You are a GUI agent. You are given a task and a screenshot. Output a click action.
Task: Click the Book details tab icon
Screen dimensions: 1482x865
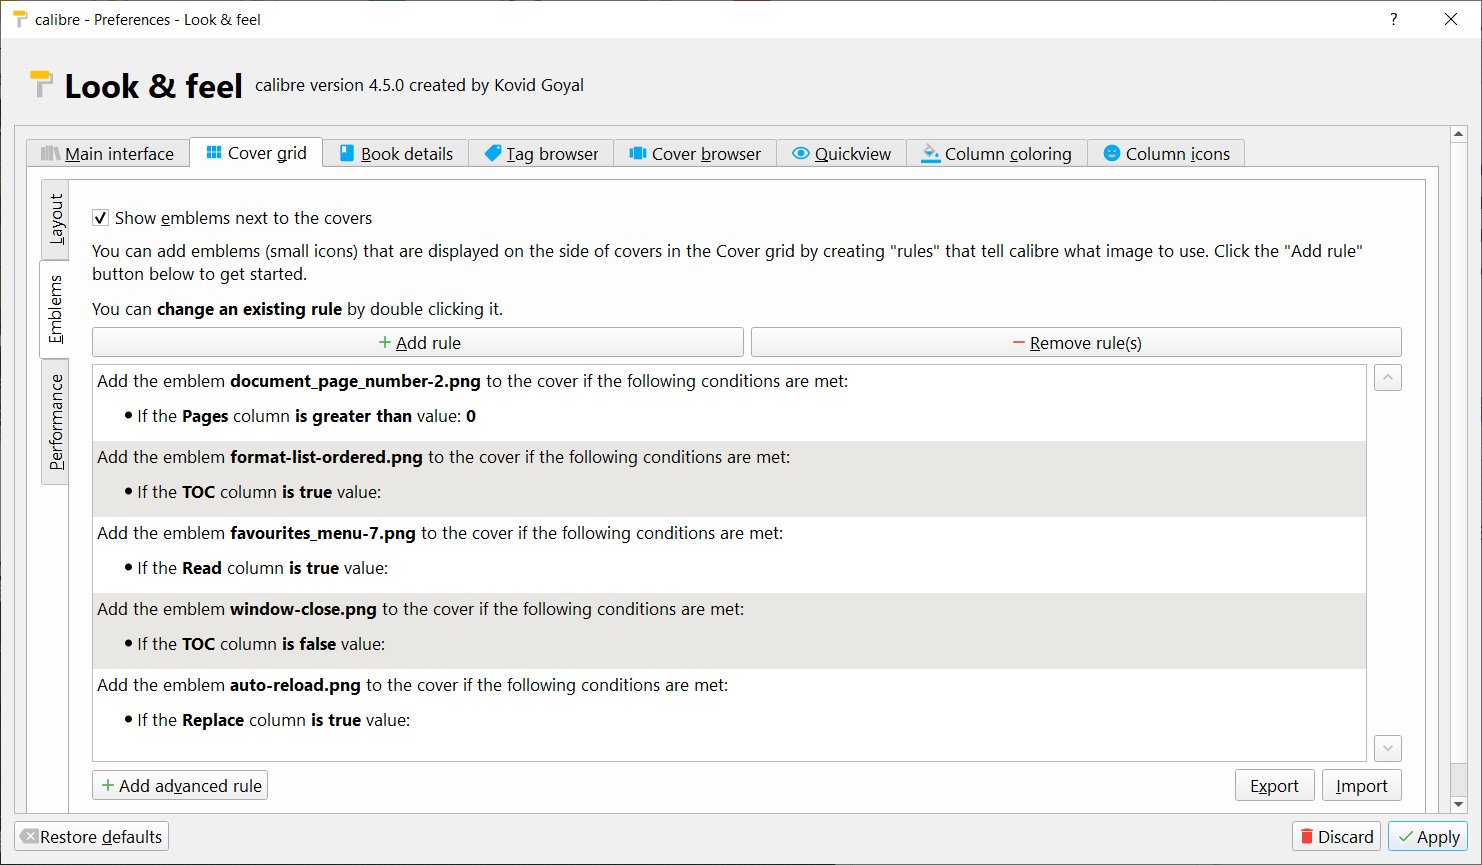coord(347,153)
